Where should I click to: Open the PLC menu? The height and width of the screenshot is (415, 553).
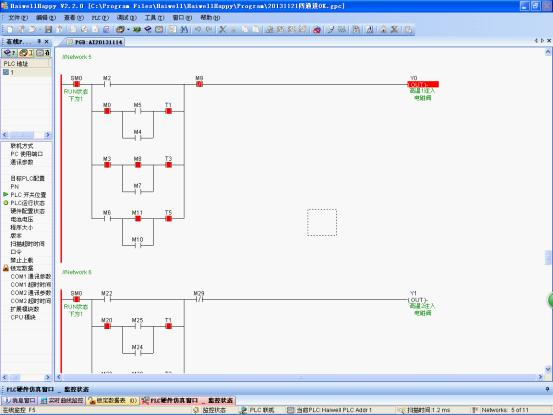100,17
